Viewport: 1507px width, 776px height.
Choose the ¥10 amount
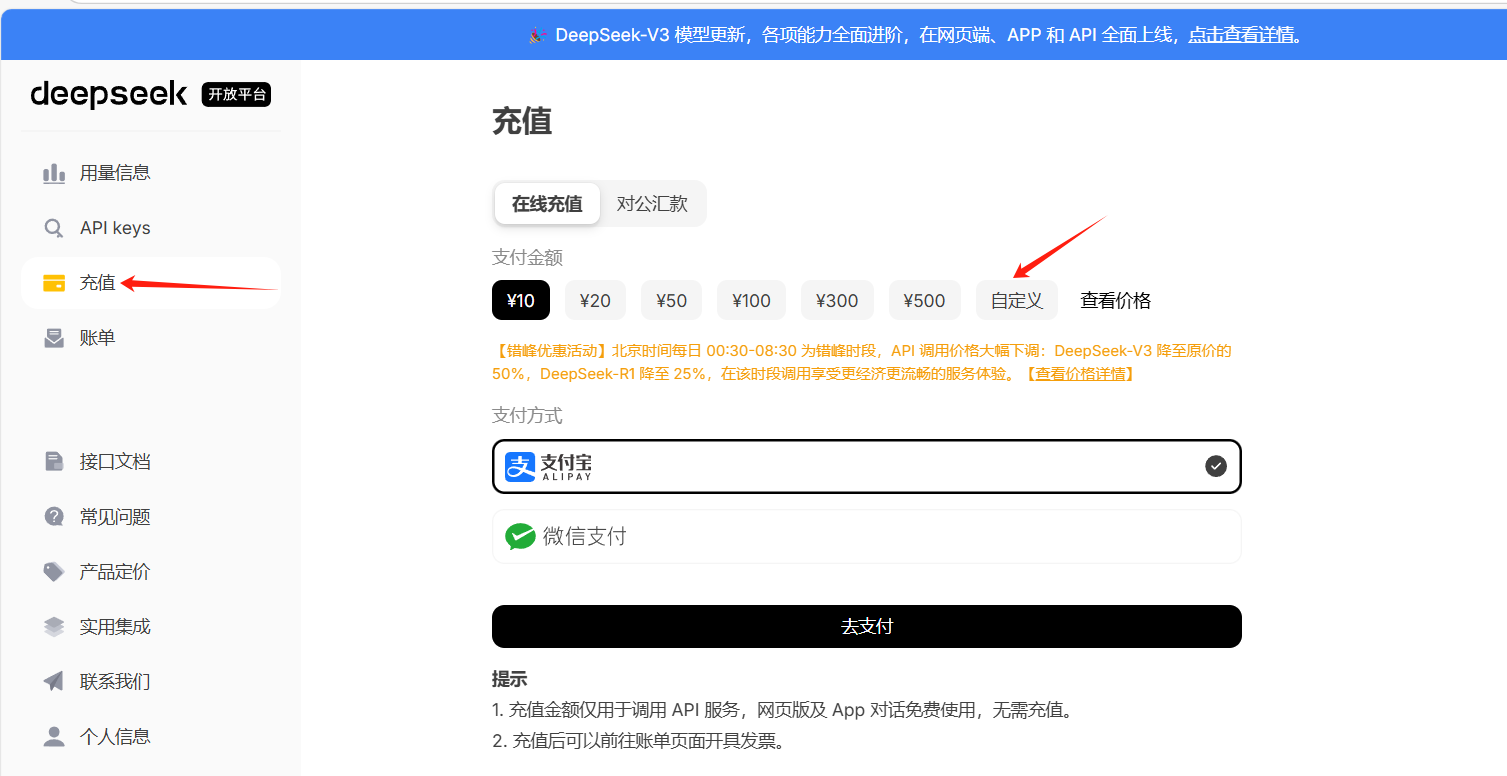521,301
